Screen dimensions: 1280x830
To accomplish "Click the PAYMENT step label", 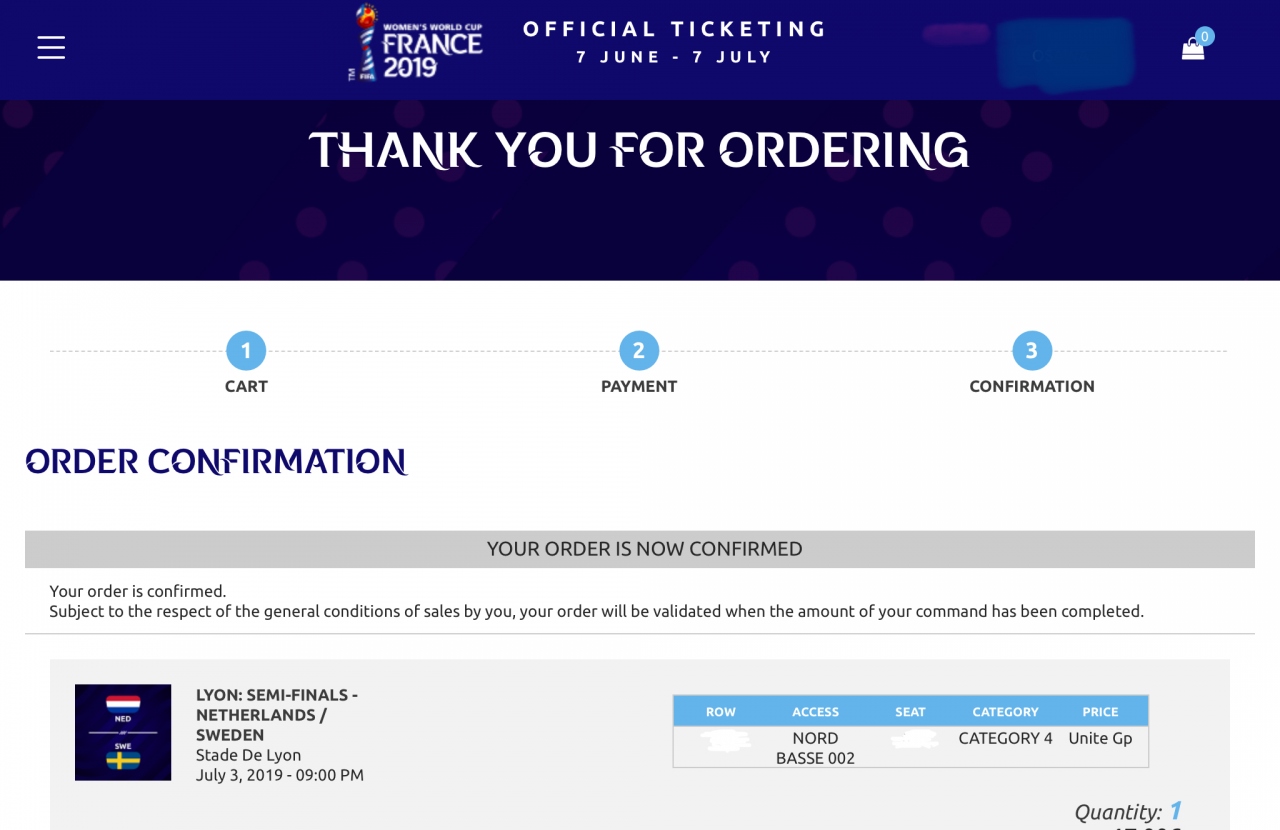I will (x=639, y=386).
